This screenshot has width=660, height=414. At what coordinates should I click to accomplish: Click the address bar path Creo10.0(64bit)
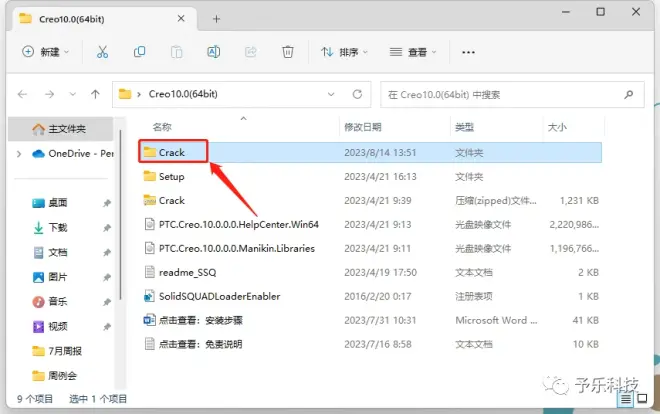pyautogui.click(x=183, y=94)
